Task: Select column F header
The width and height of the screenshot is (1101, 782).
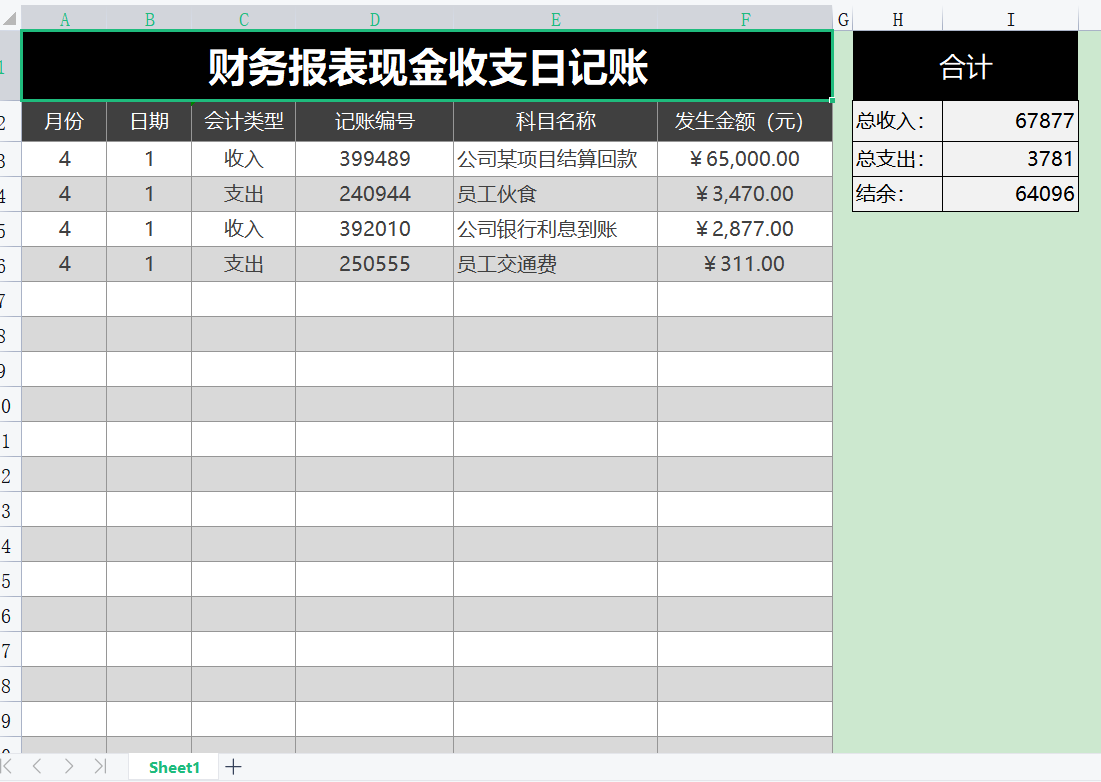Action: point(745,18)
